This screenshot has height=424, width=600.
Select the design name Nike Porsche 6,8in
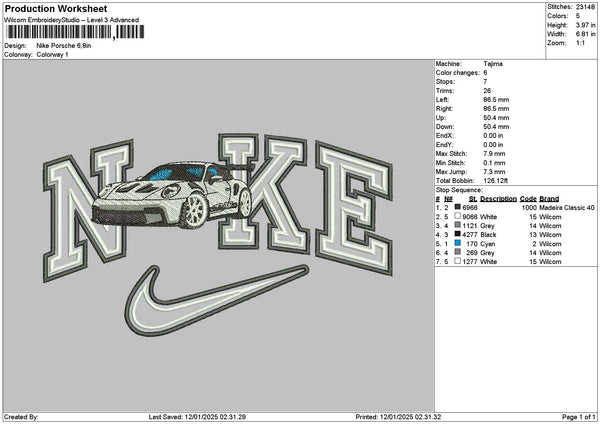click(x=64, y=46)
